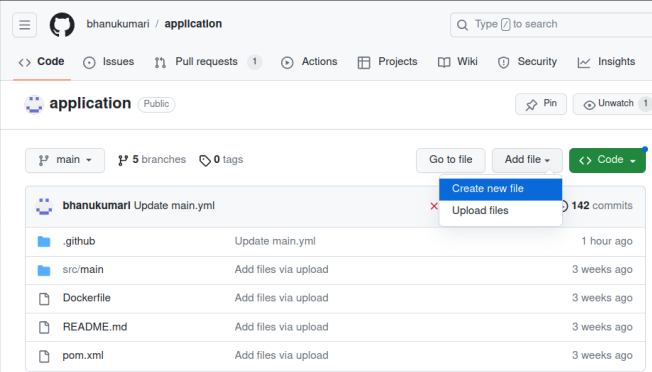The width and height of the screenshot is (652, 372).
Task: Click src/main row's Add files via upload
Action: pos(282,270)
